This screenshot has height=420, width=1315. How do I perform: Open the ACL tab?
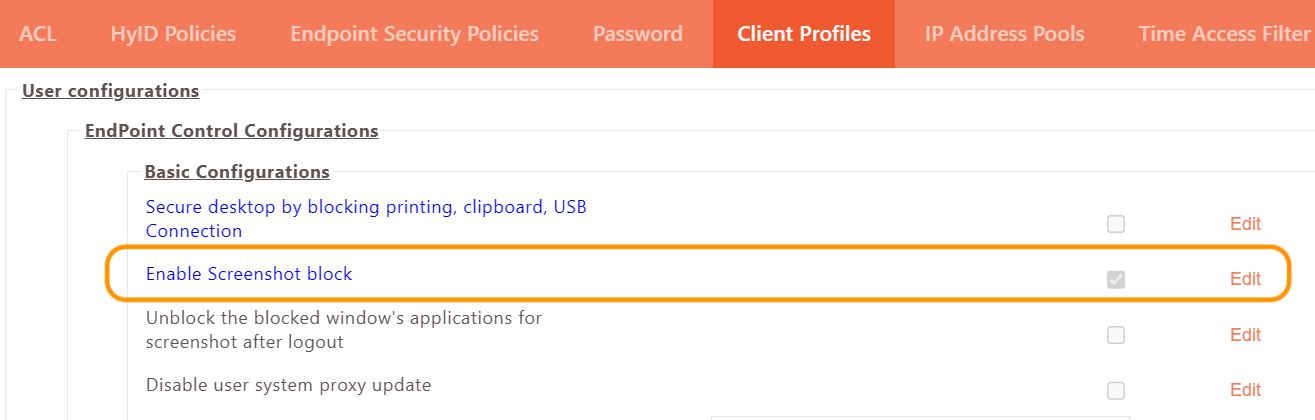coord(38,34)
